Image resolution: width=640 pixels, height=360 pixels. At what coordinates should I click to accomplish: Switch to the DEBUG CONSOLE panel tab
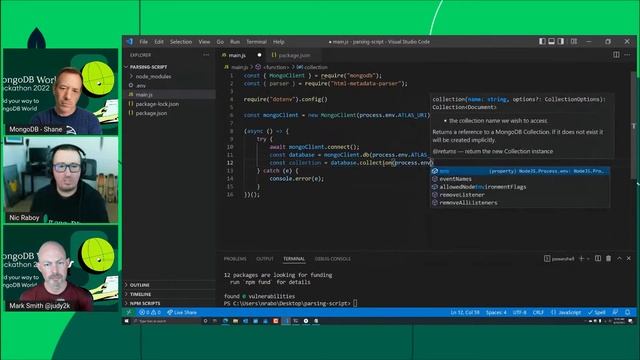pos(333,259)
